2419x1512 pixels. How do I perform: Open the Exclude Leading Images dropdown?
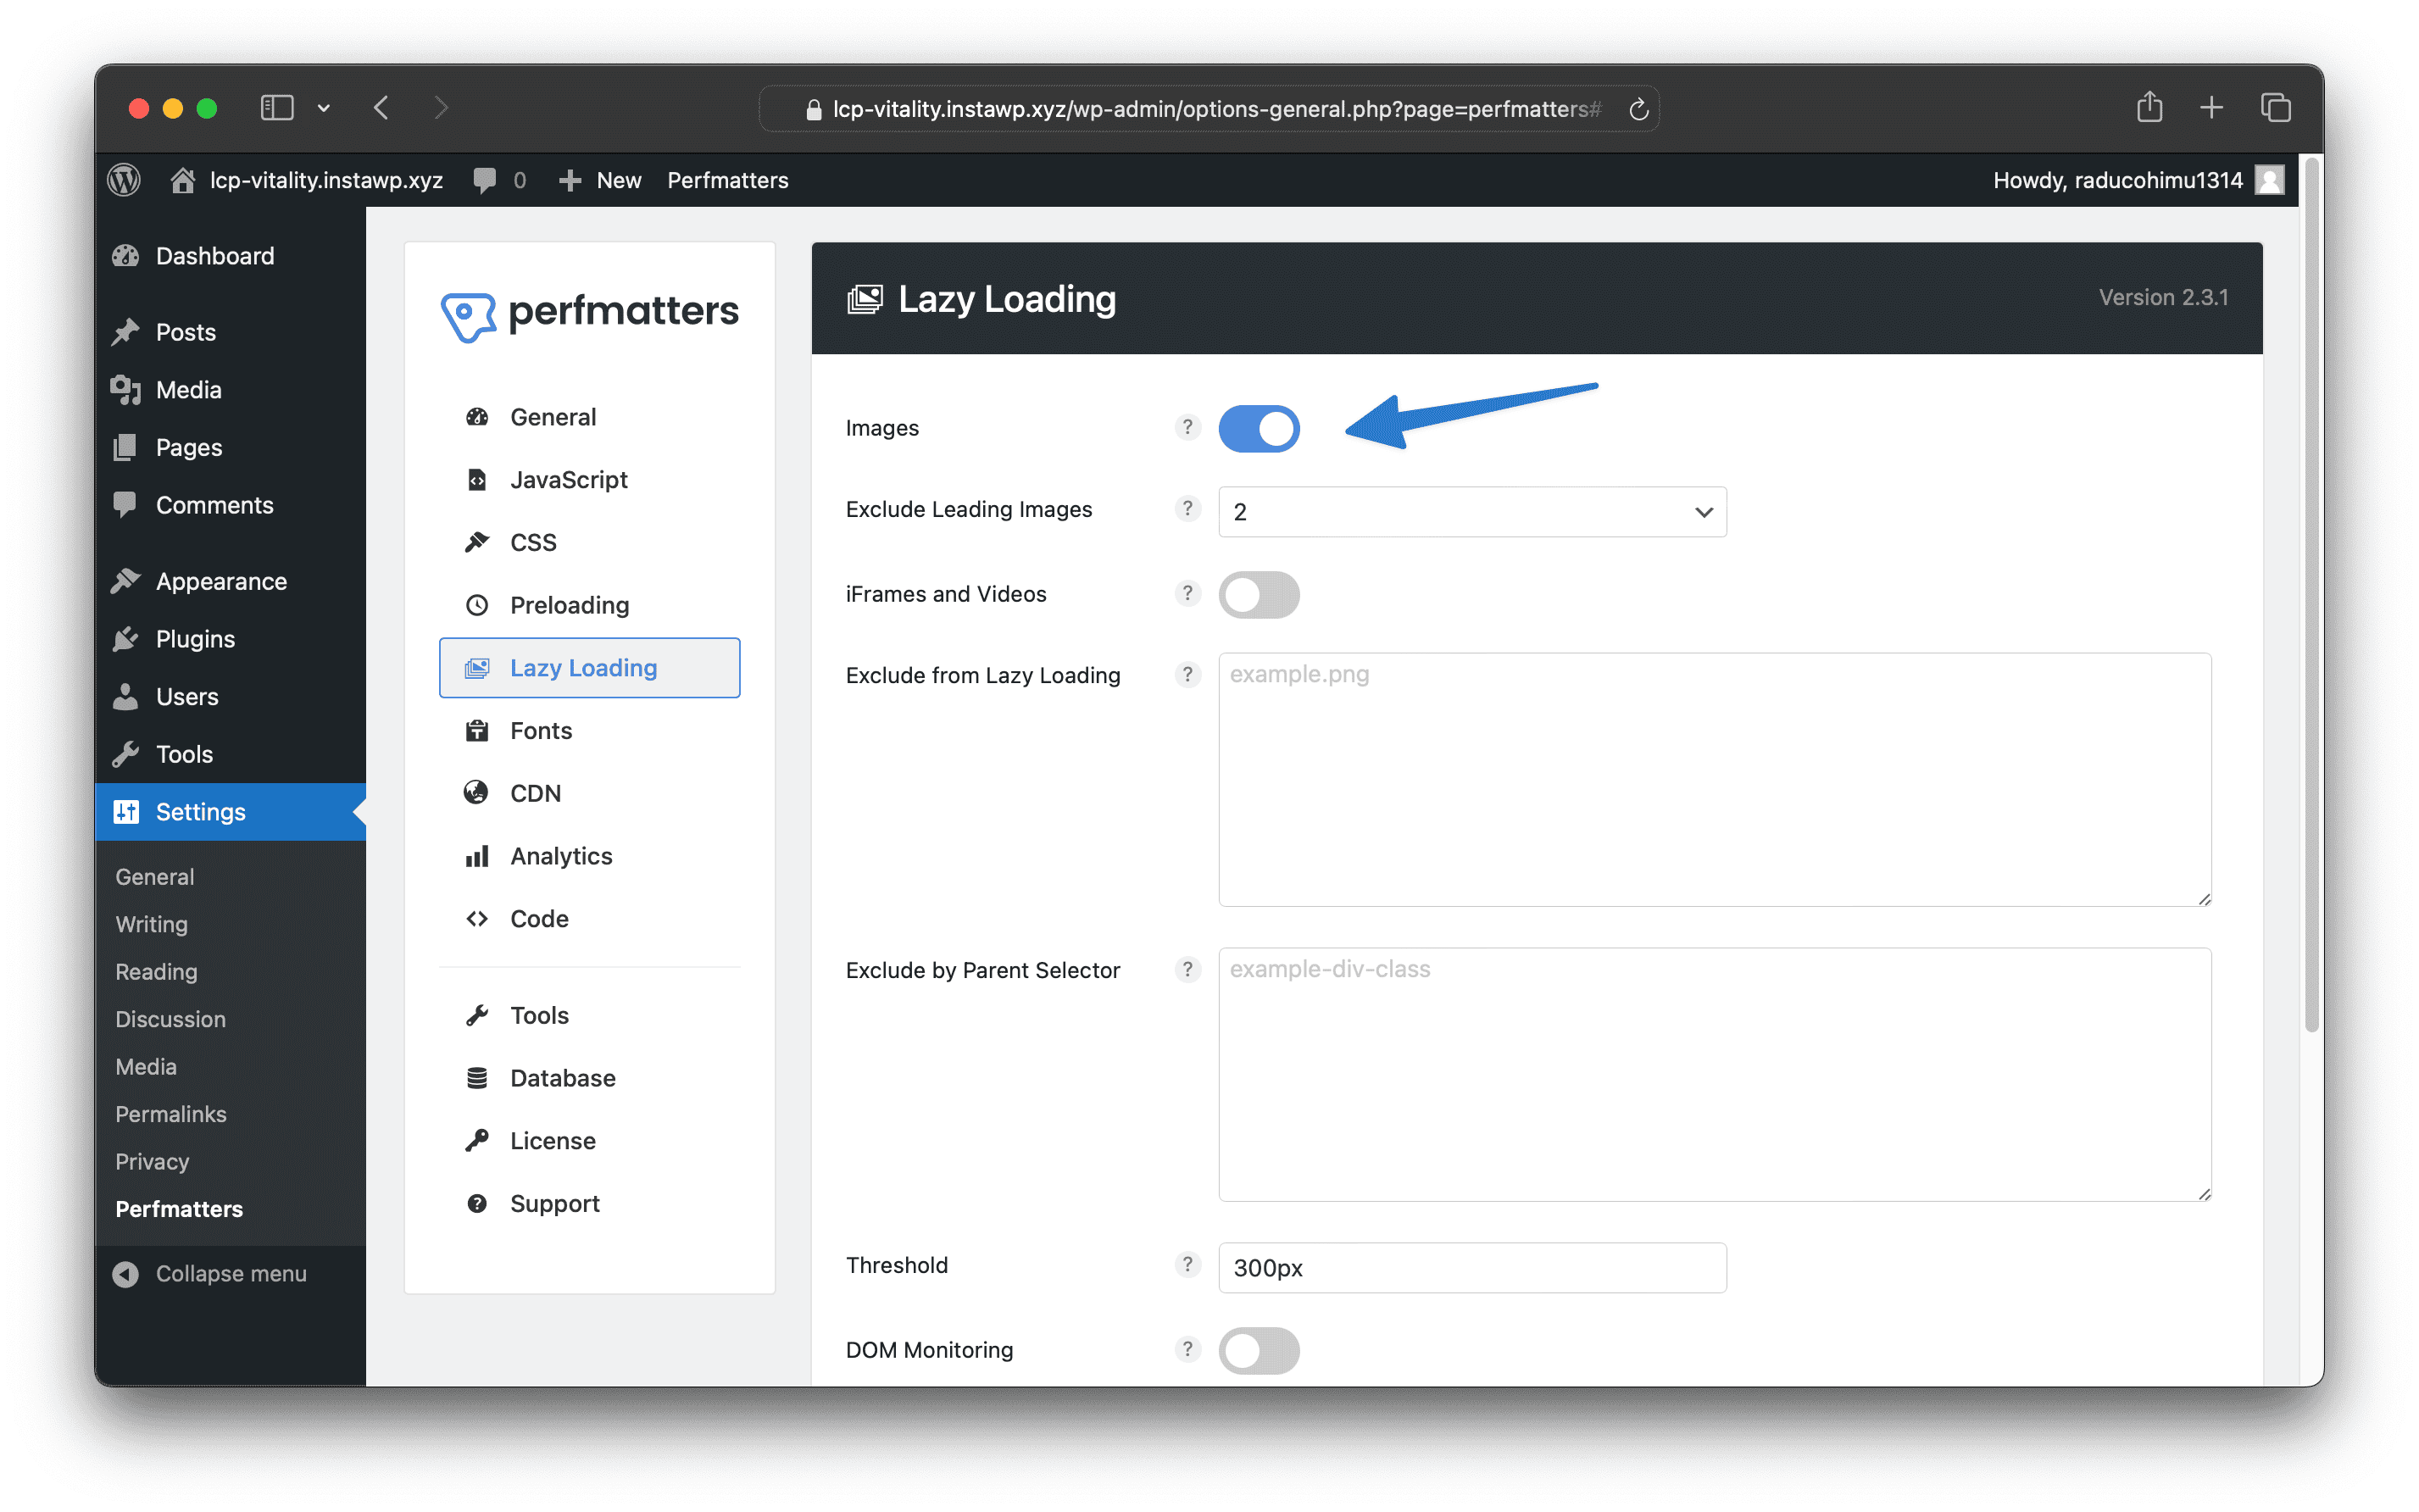(1471, 512)
